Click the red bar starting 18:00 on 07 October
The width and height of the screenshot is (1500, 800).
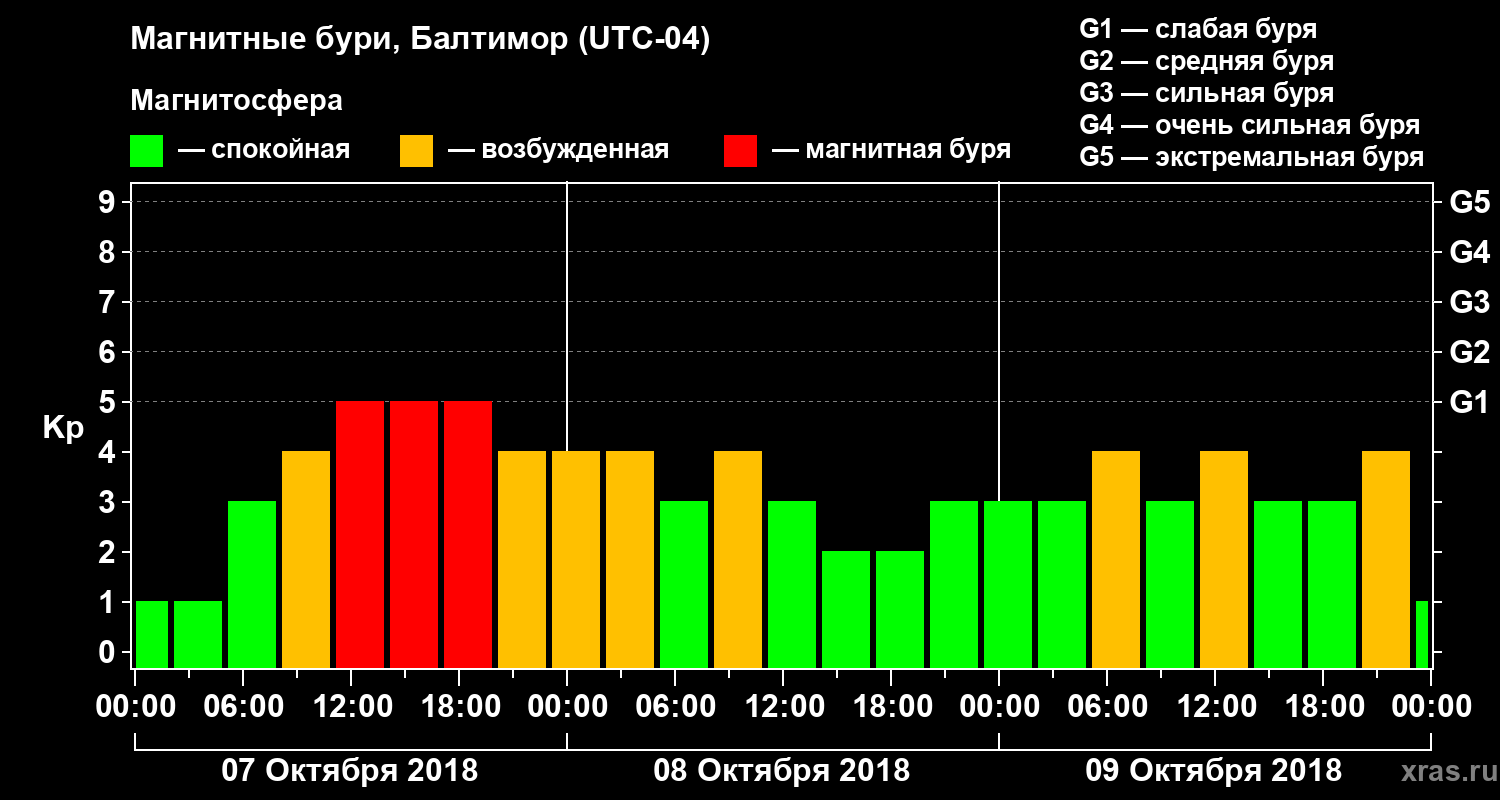(468, 534)
